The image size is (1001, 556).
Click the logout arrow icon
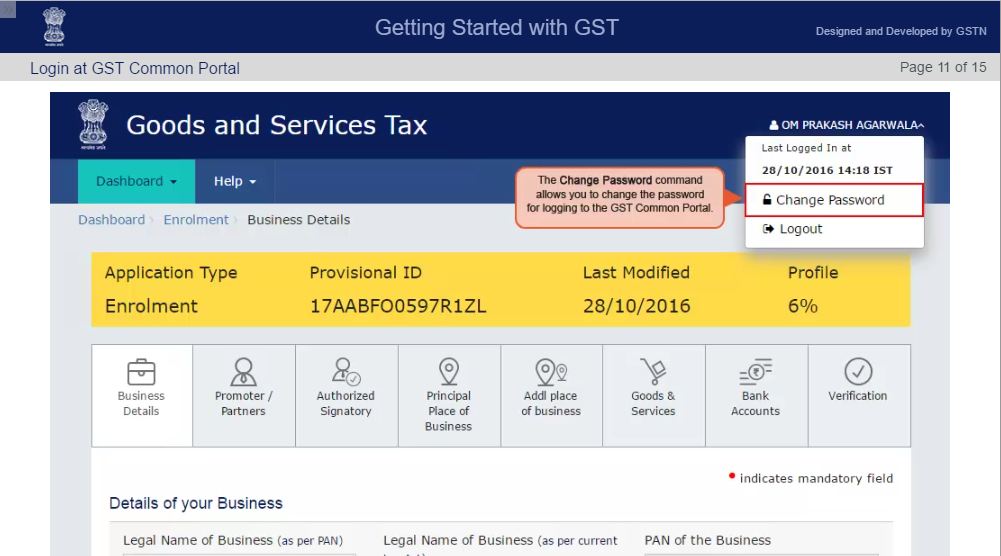(x=768, y=229)
